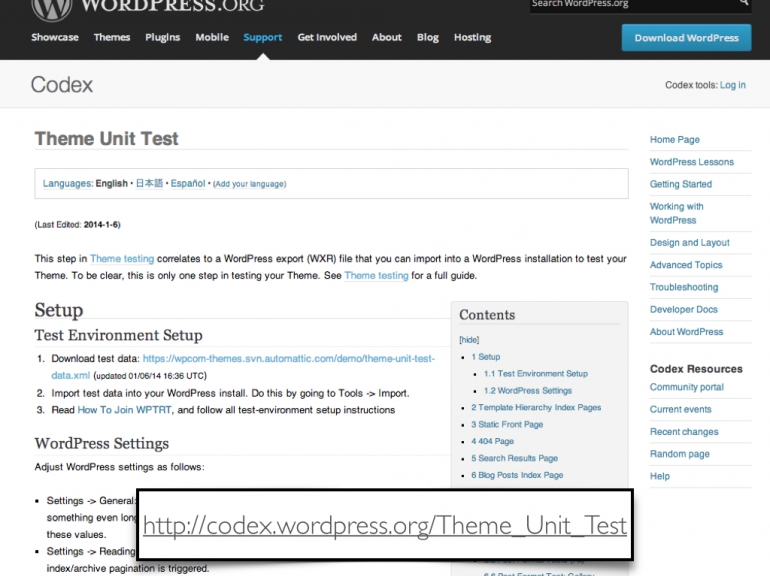Open the Showcase menu item
Viewport: 770px width, 576px height.
[55, 37]
